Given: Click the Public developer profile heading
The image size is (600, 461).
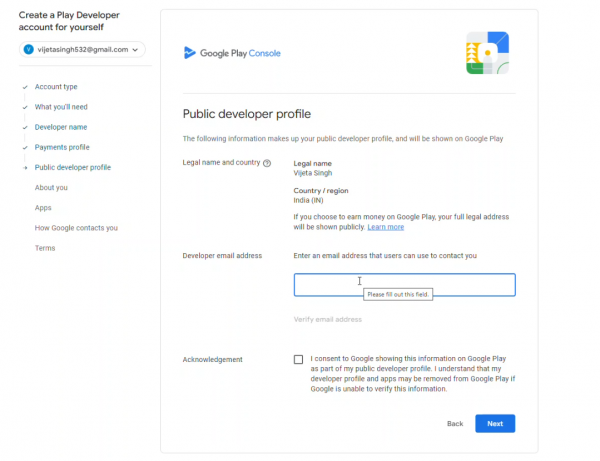Looking at the screenshot, I should click(x=247, y=114).
